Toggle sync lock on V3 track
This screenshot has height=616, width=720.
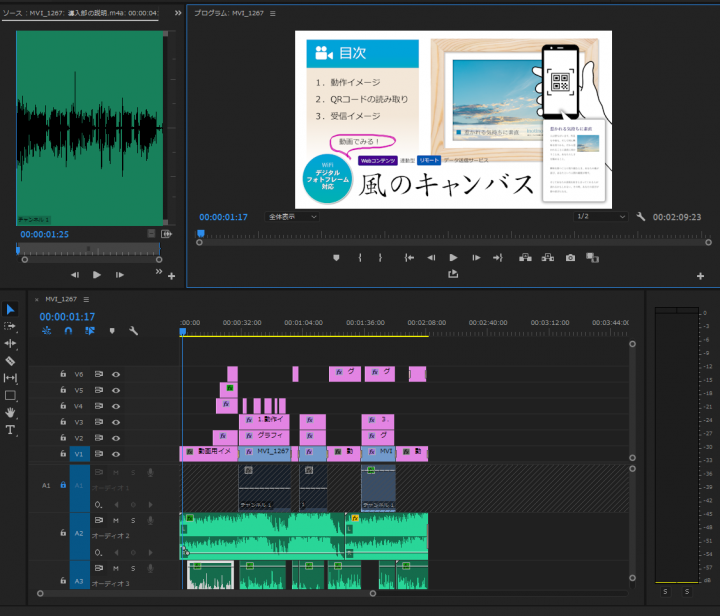tap(98, 422)
